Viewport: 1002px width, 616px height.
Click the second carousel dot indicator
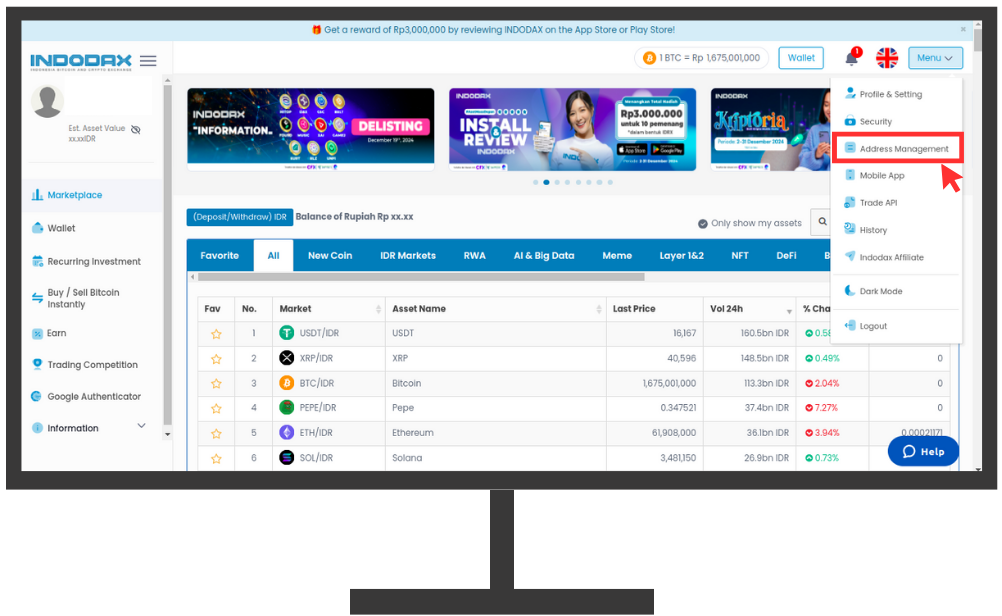546,182
